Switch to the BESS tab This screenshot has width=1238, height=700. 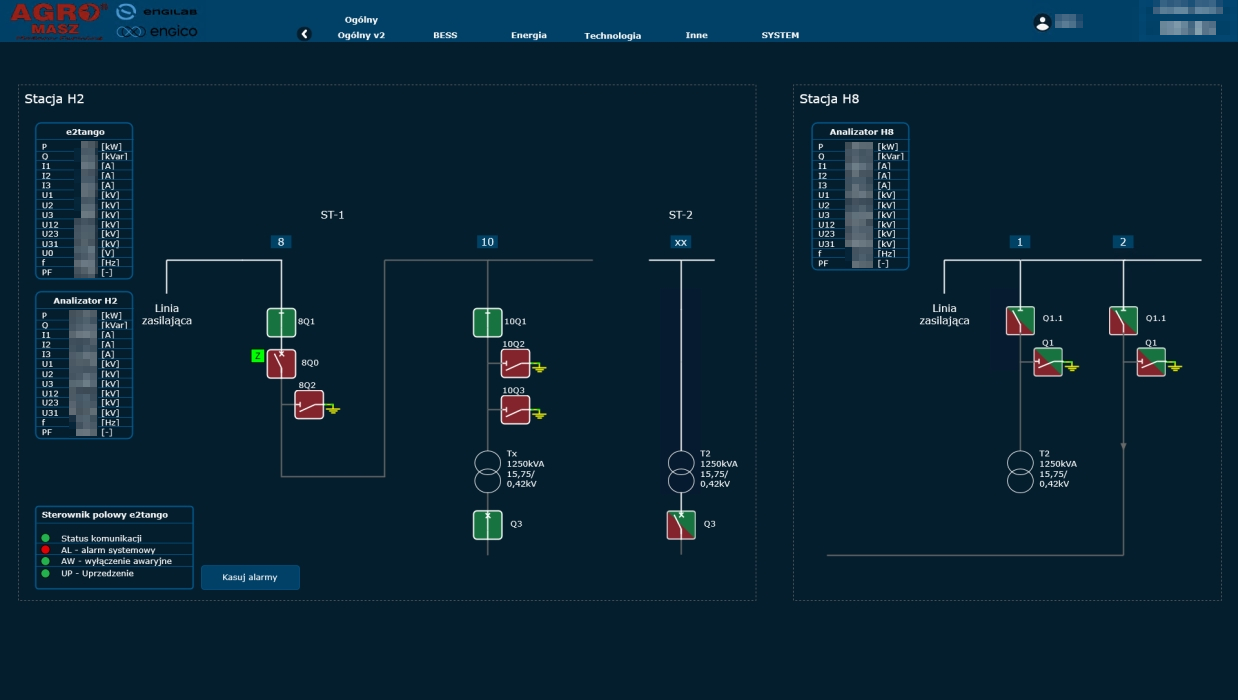[x=445, y=35]
